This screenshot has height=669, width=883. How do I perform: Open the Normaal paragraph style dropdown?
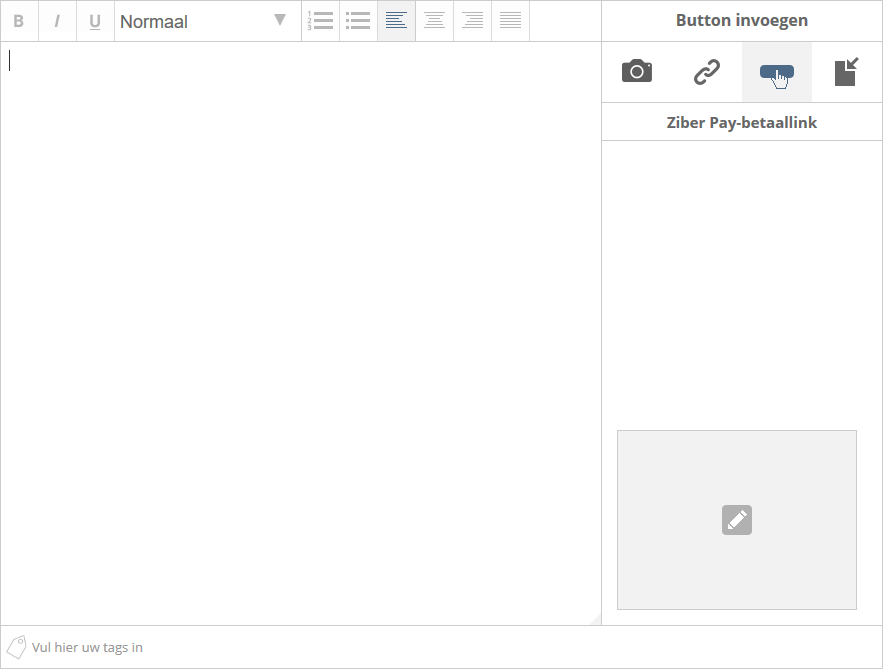(208, 21)
